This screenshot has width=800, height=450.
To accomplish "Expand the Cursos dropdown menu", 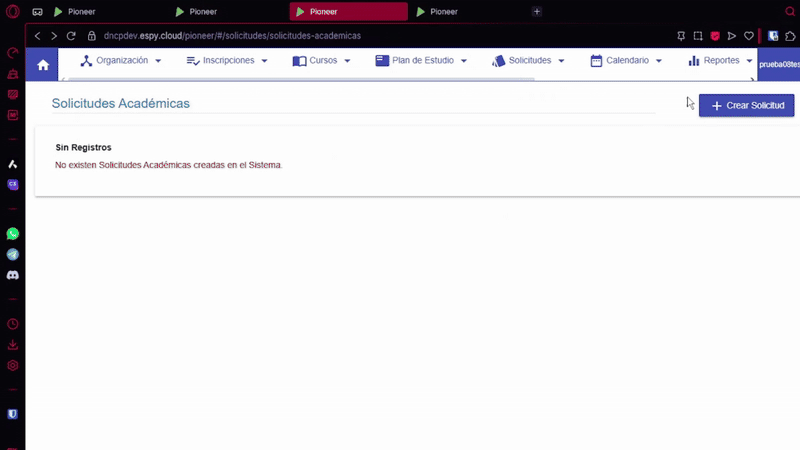I will pyautogui.click(x=321, y=61).
